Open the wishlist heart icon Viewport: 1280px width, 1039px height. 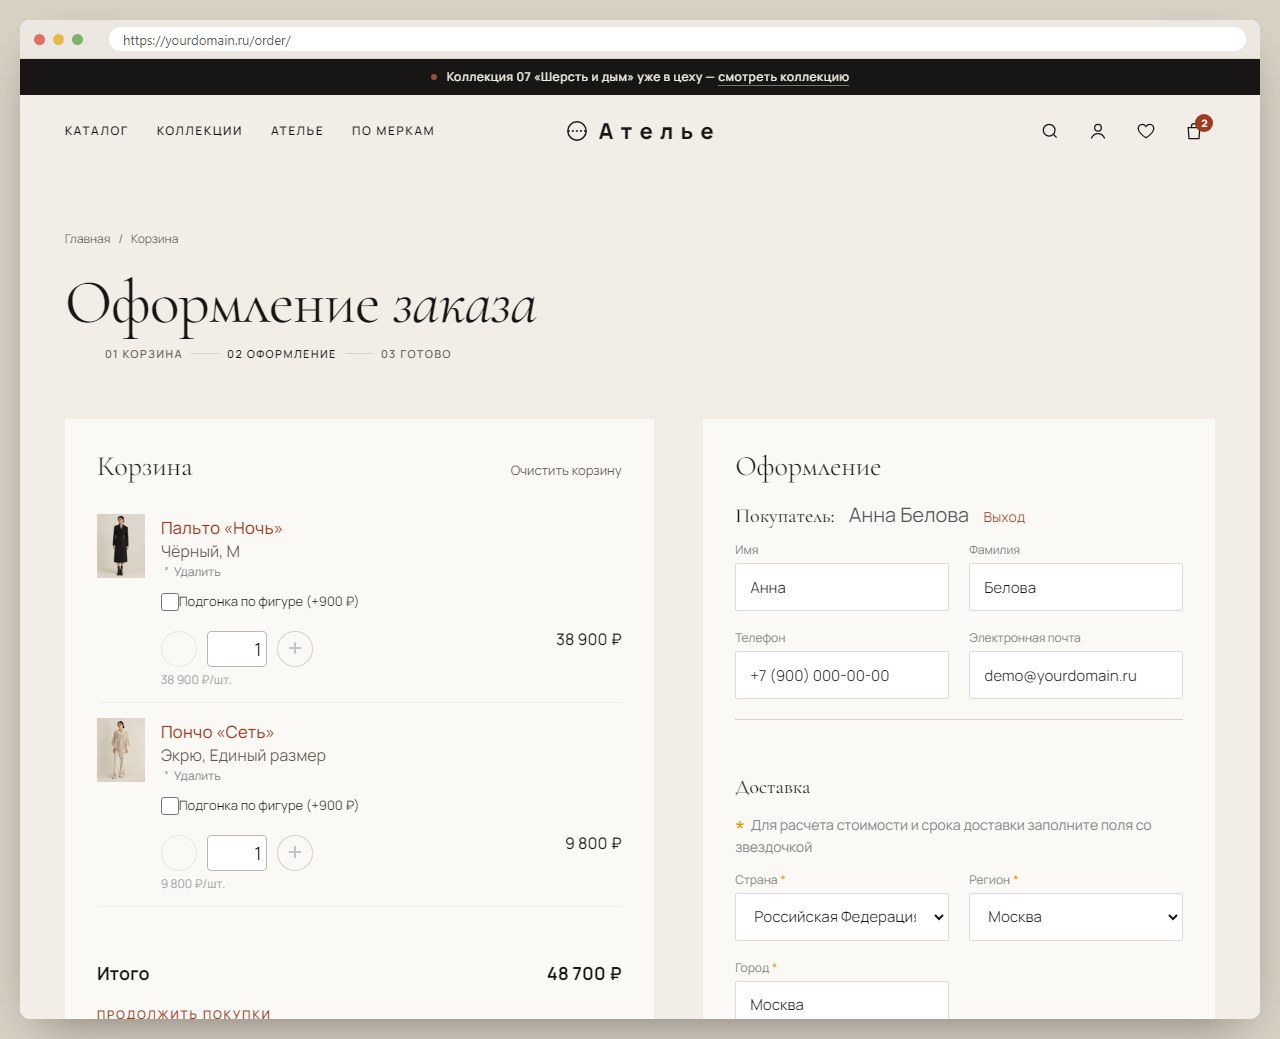(1146, 131)
